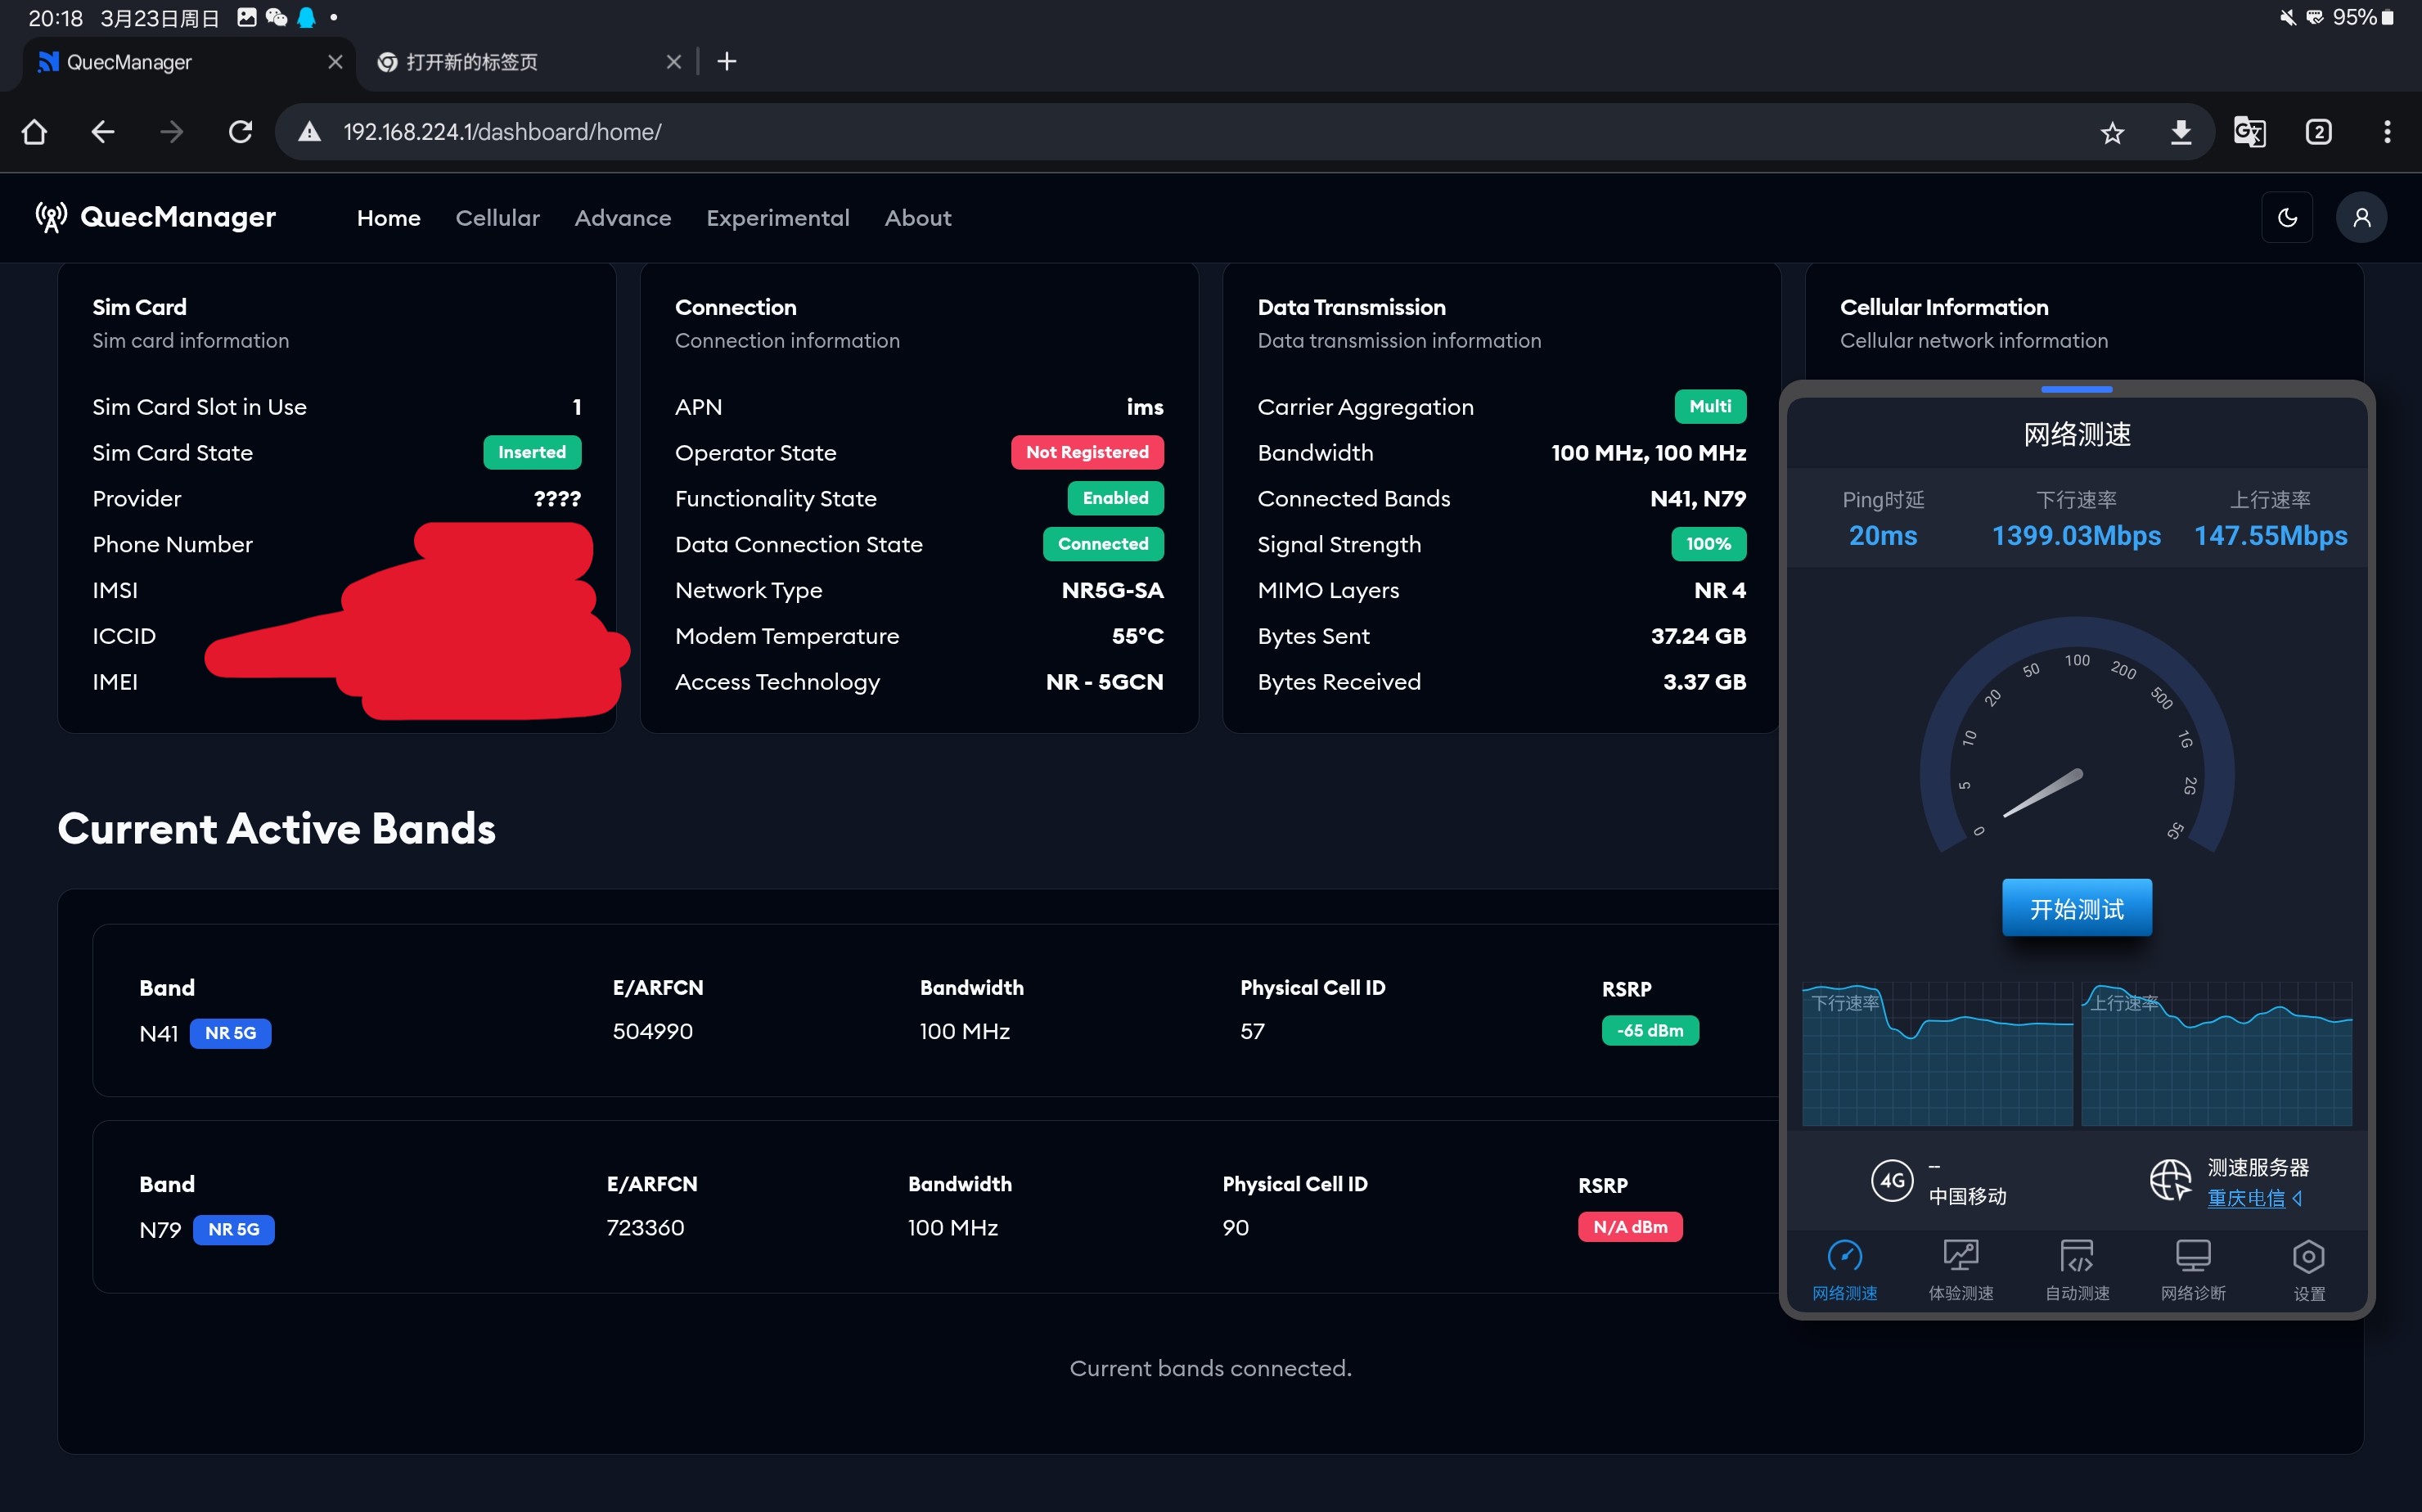The image size is (2422, 1512).
Task: Click the NR 5G badge next to N41
Action: tap(230, 1033)
